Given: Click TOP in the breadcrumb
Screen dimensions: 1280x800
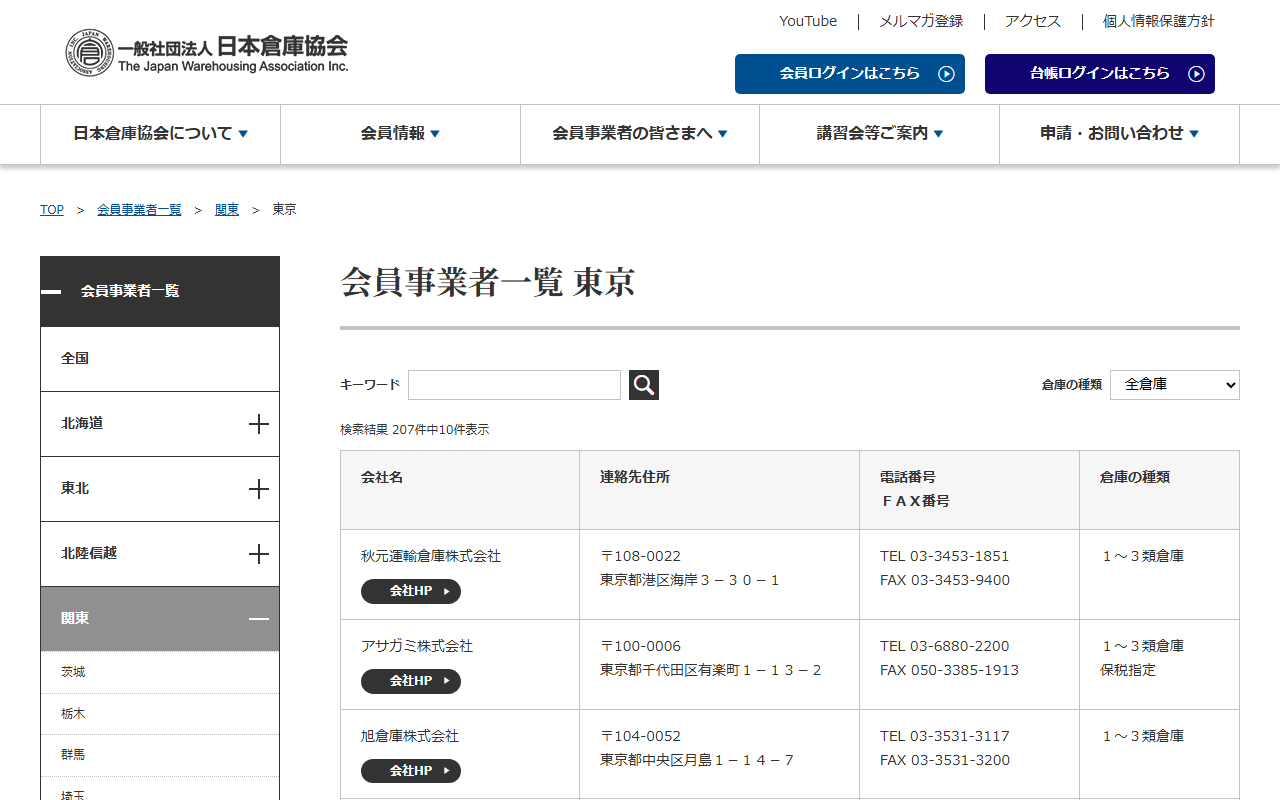Looking at the screenshot, I should coord(52,210).
